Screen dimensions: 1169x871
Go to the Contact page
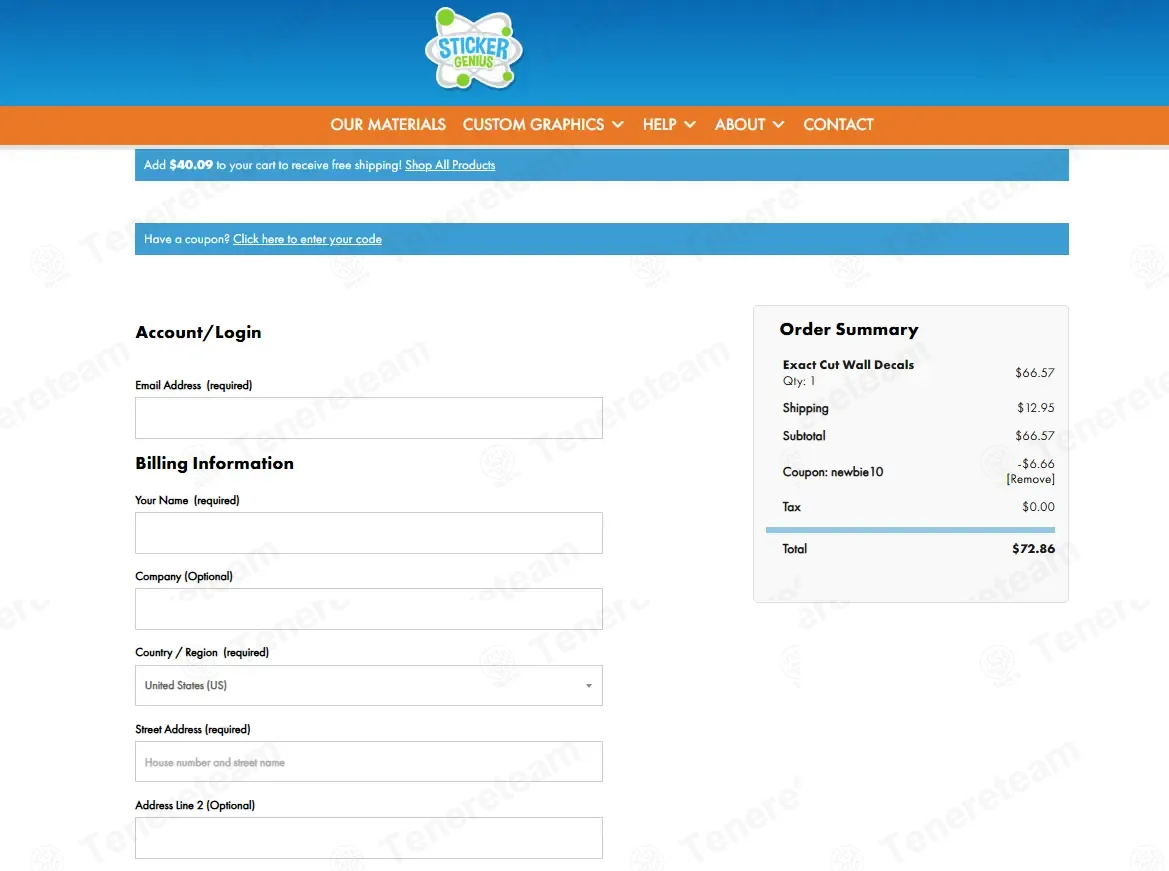pos(838,125)
